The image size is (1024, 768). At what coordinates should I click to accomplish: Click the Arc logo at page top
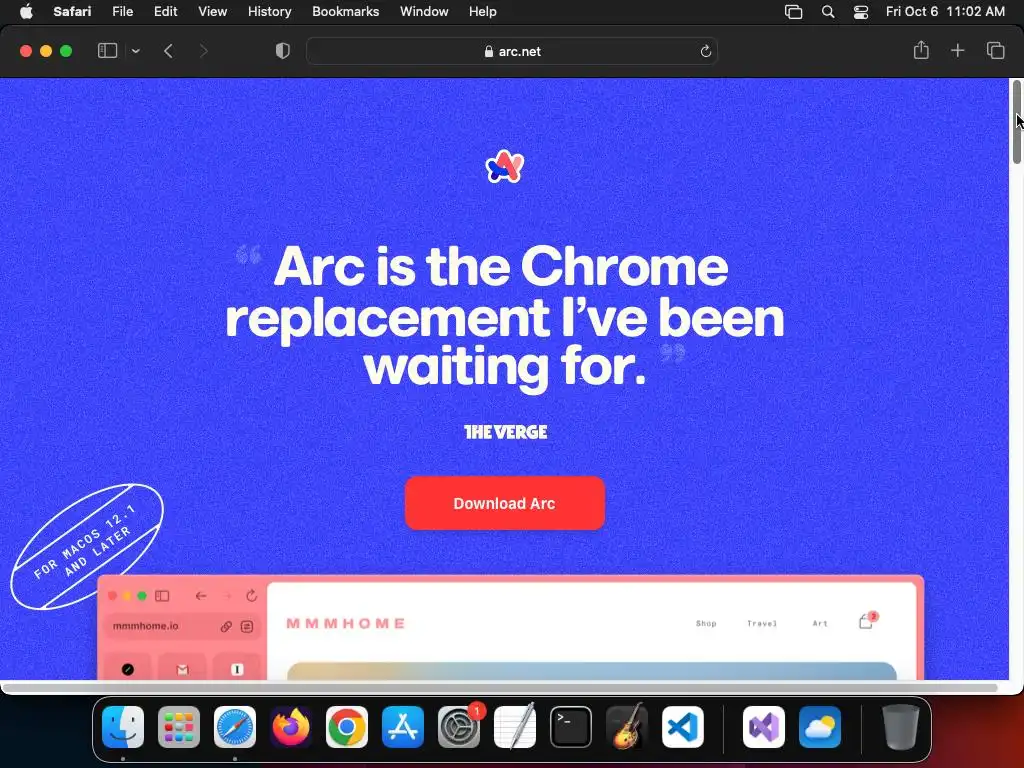(x=505, y=167)
